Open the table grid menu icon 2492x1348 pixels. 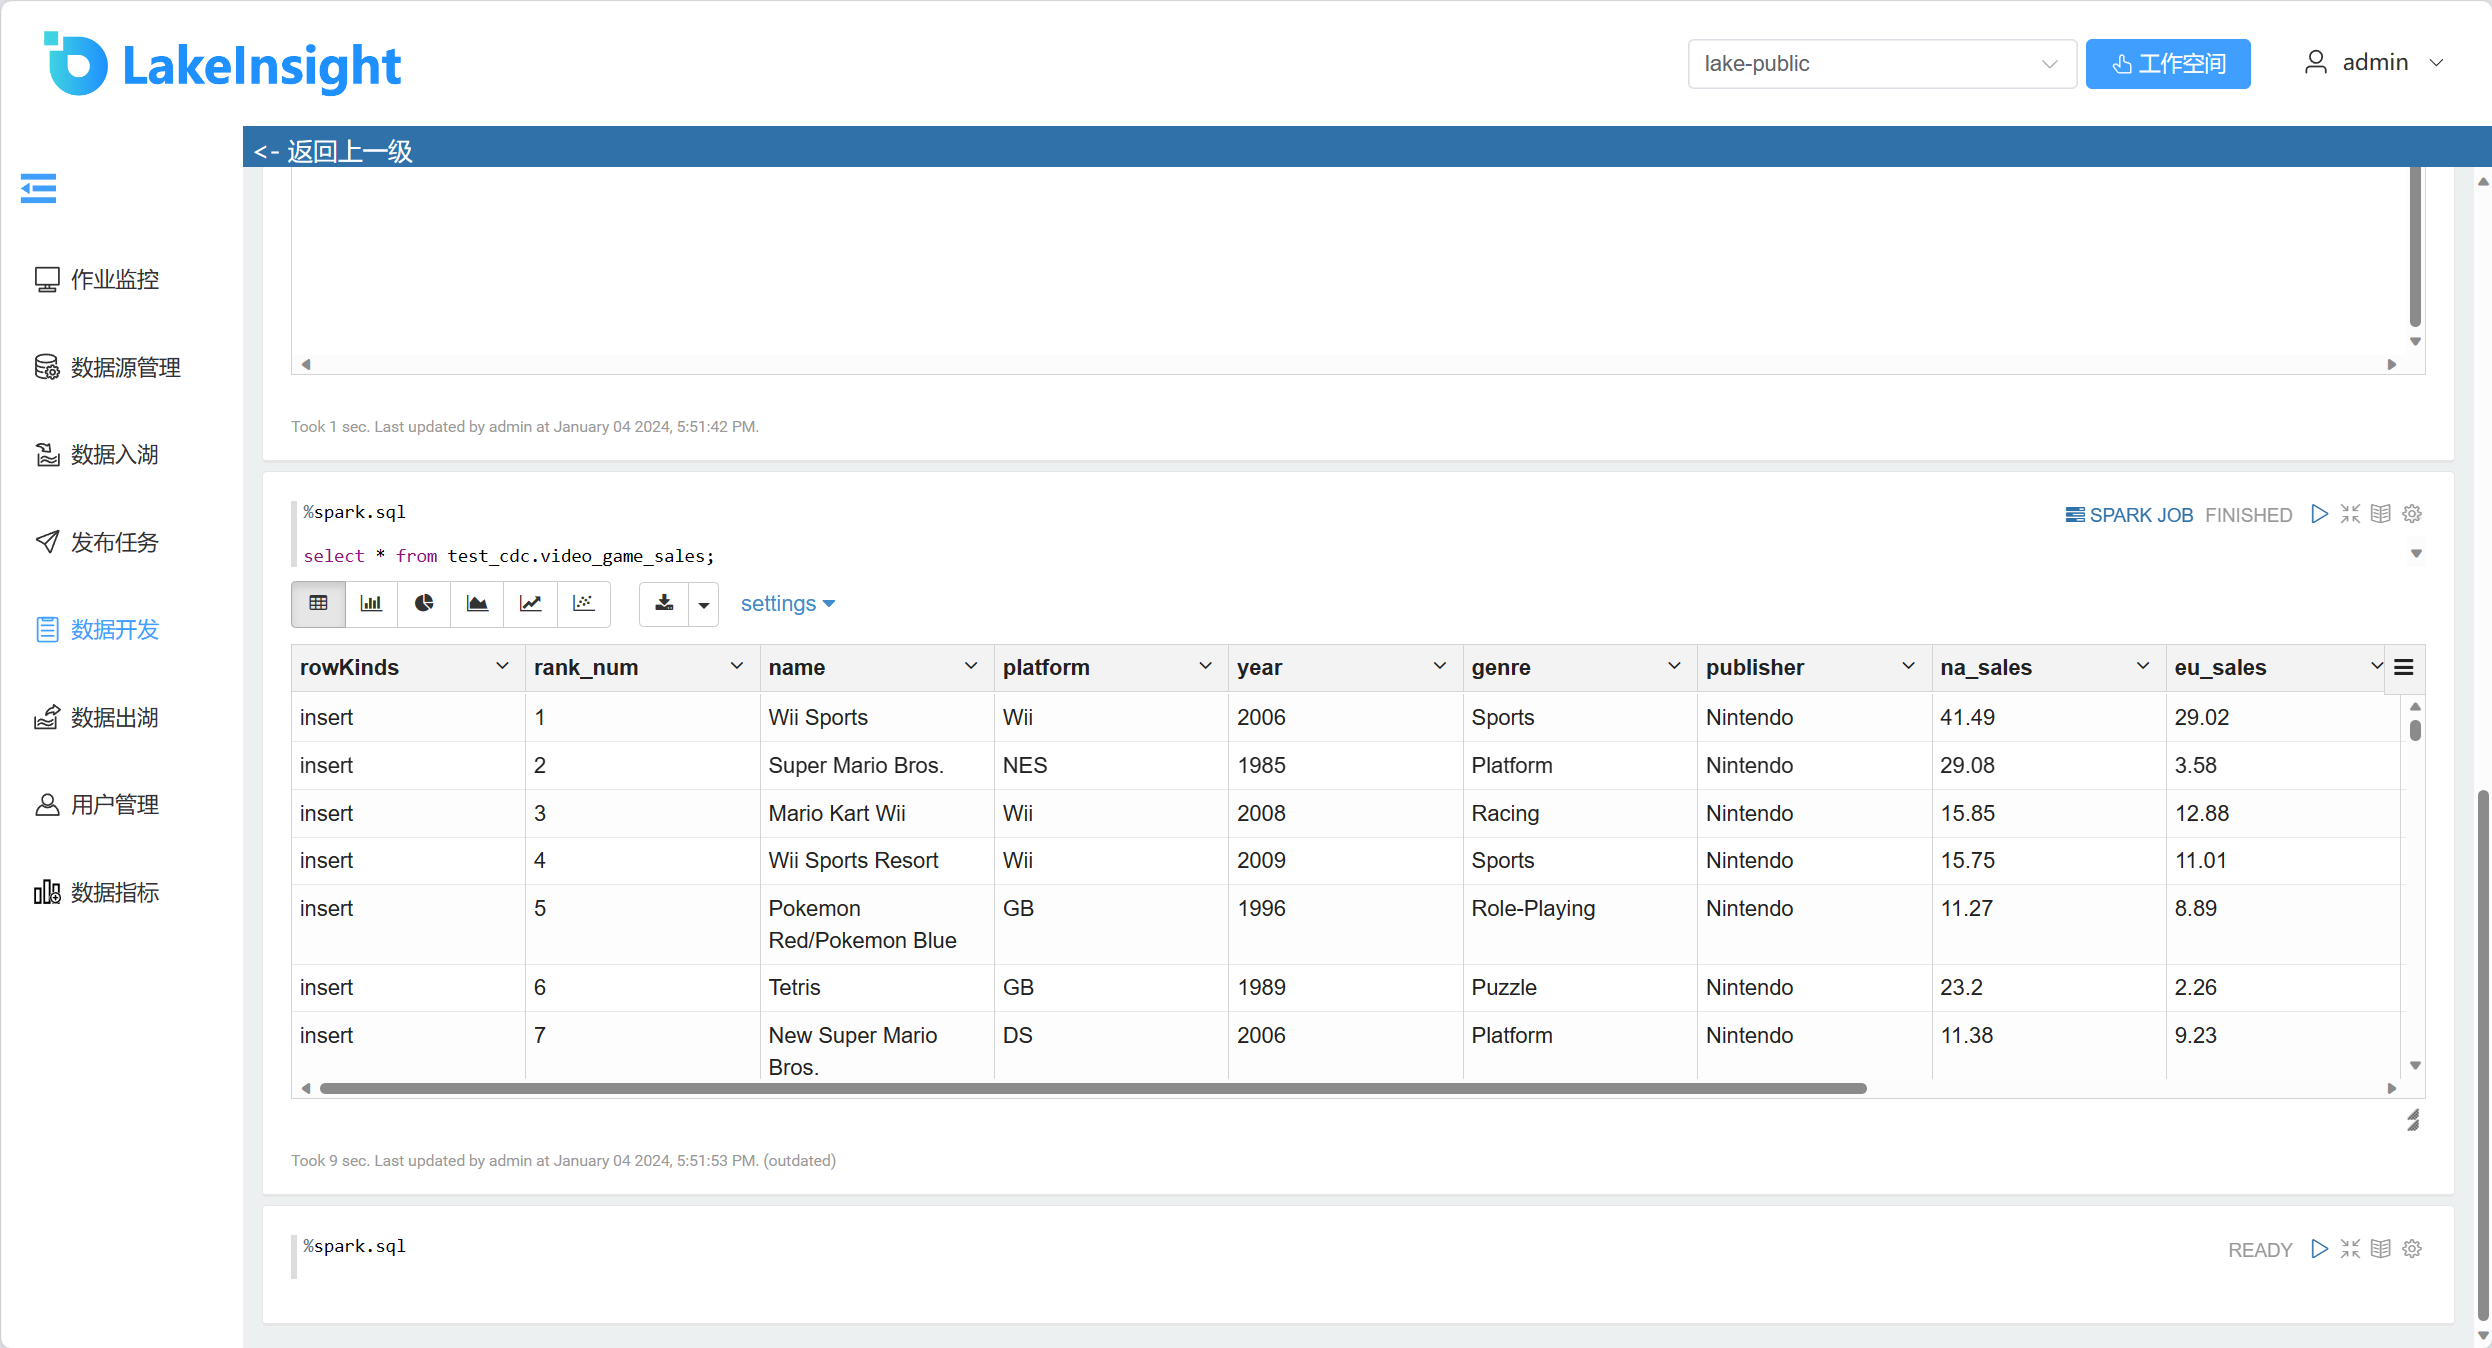tap(2404, 667)
